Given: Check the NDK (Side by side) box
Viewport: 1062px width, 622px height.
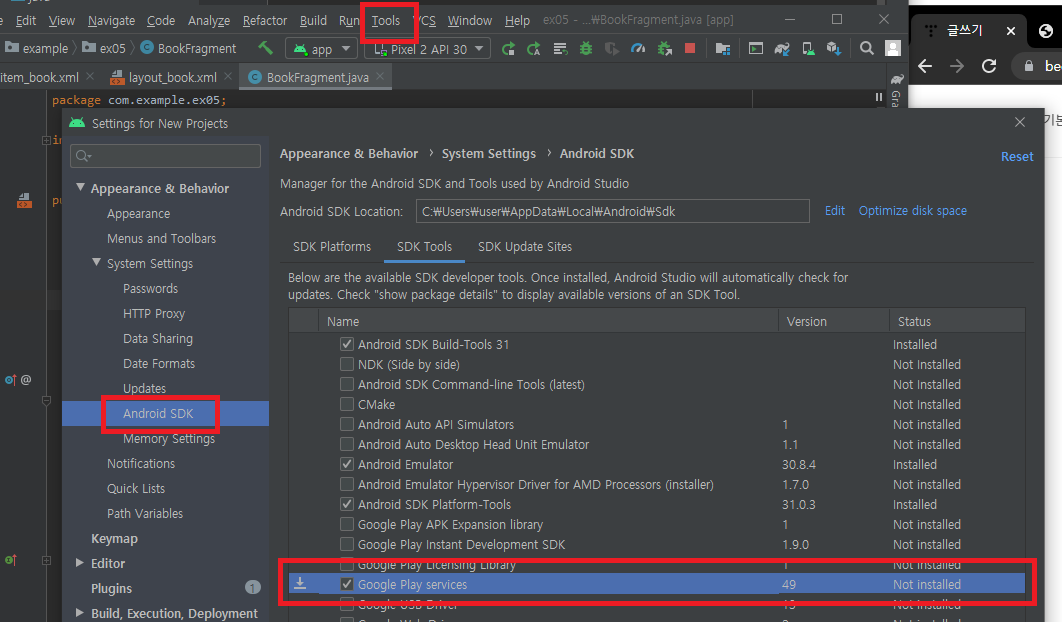Looking at the screenshot, I should (x=347, y=364).
